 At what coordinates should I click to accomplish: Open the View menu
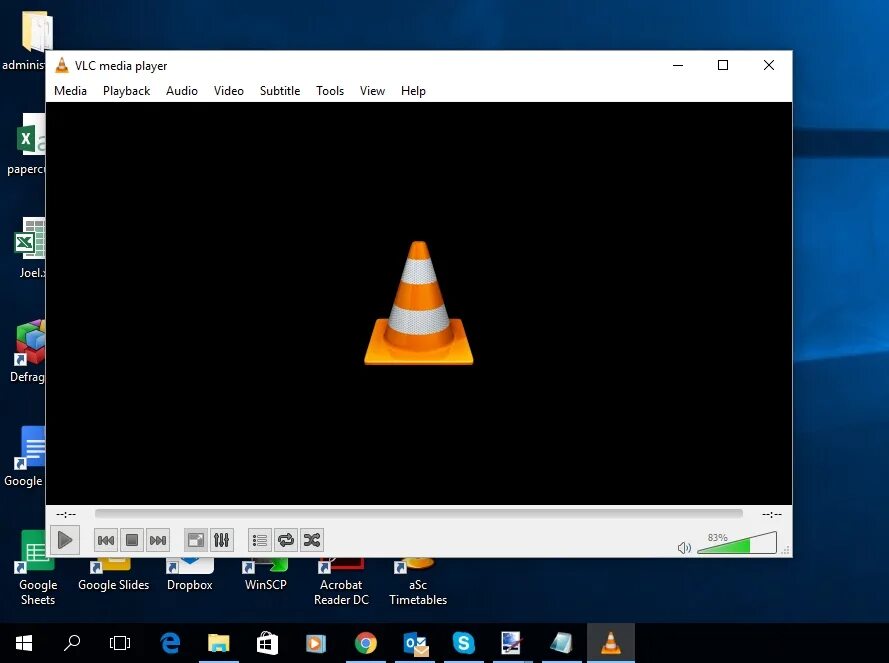coord(372,91)
